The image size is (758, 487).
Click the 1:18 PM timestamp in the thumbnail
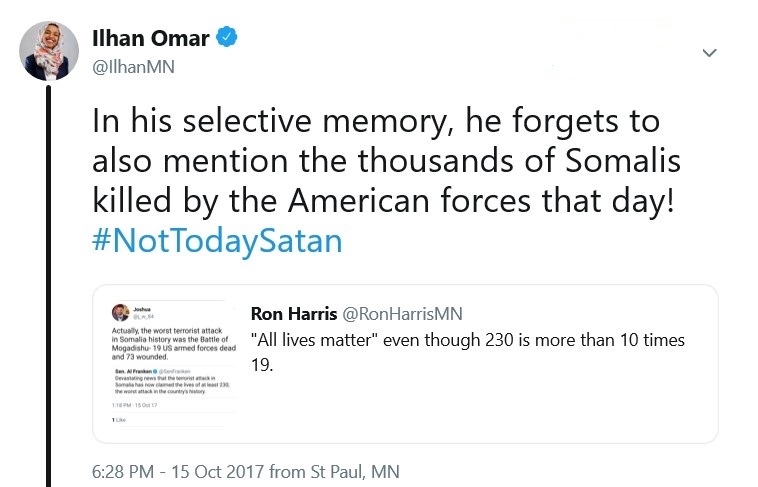click(121, 405)
